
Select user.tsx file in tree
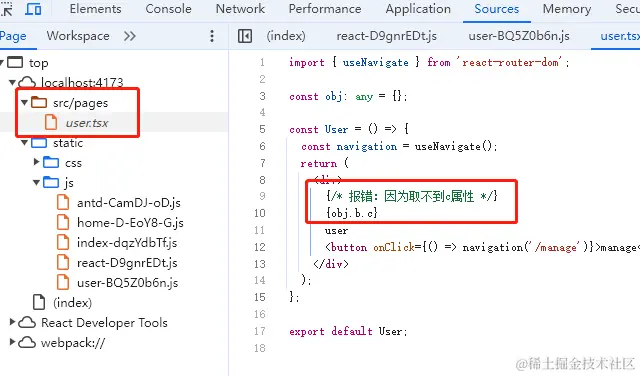(87, 122)
